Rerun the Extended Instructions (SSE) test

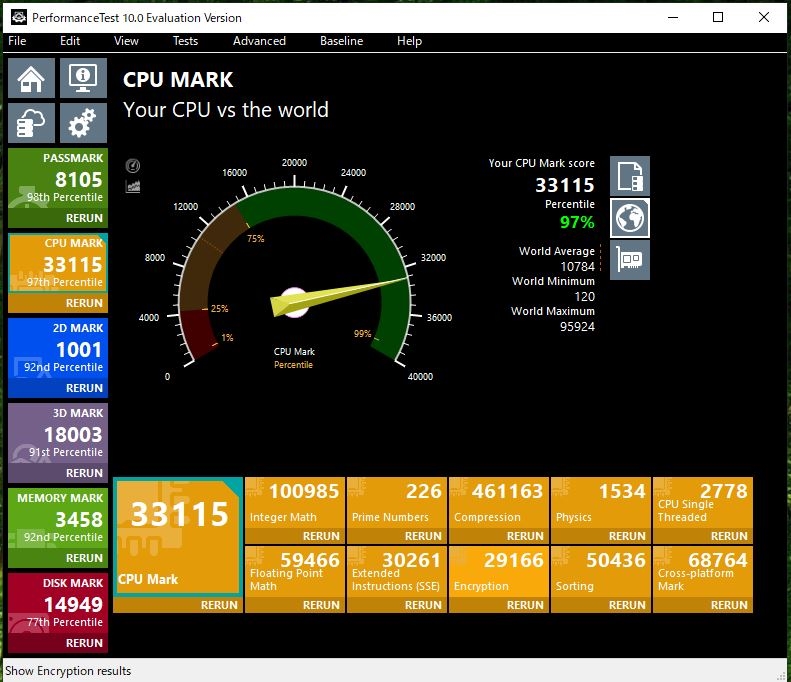(397, 605)
